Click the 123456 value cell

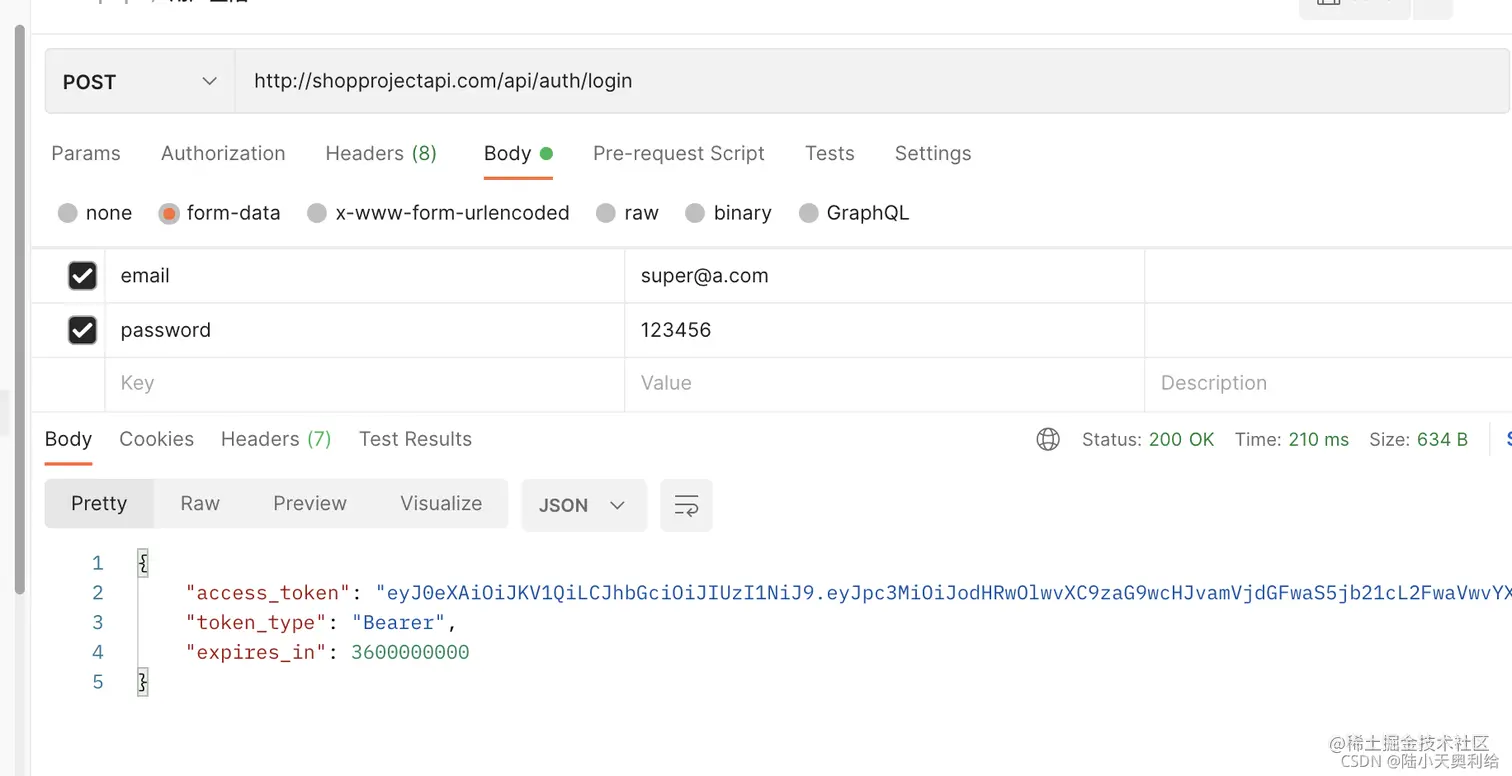[x=884, y=330]
